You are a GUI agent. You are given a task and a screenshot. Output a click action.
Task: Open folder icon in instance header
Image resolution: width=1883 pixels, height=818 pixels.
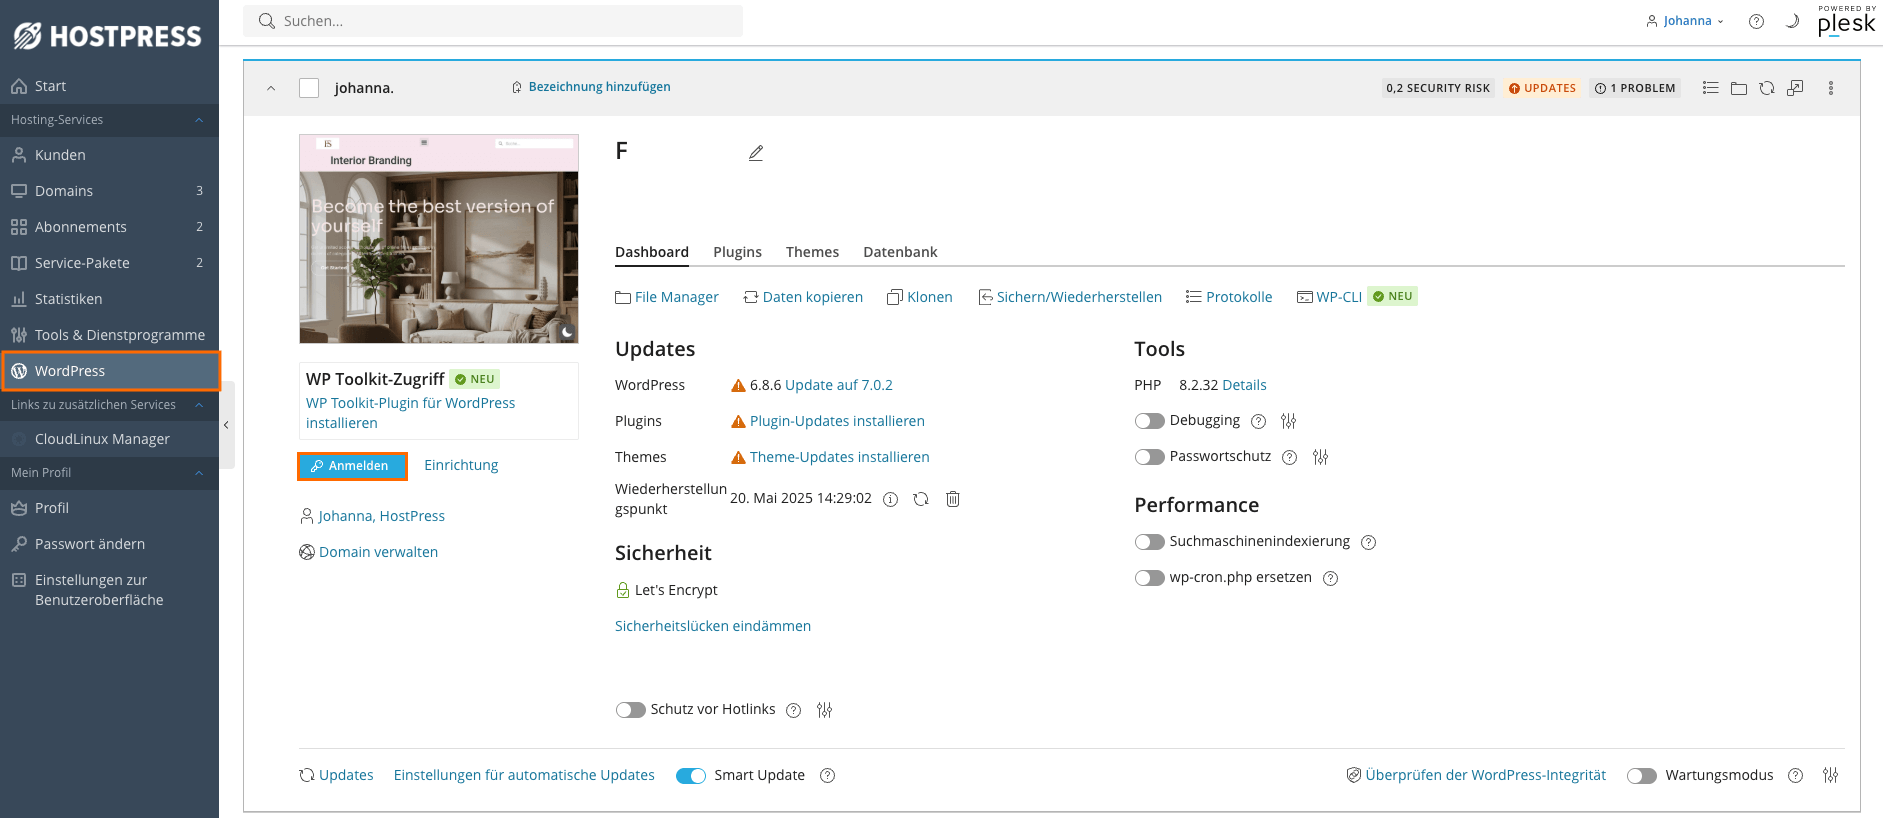click(1739, 88)
